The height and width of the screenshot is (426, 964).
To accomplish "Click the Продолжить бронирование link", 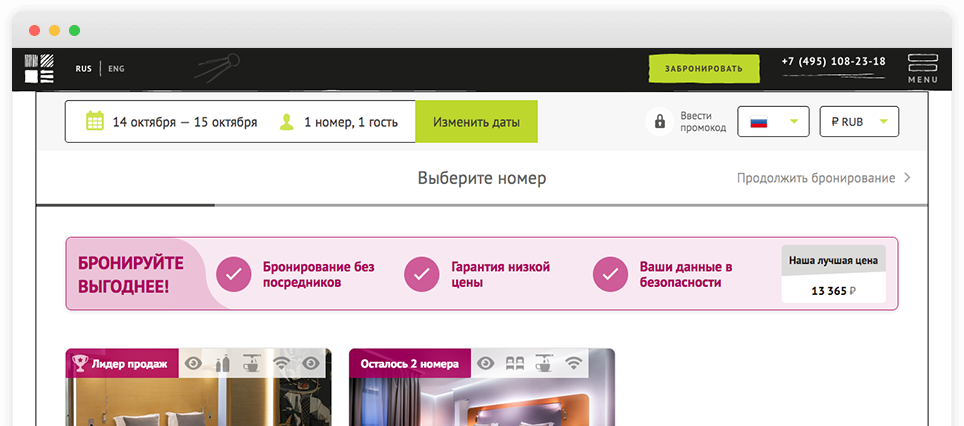I will [816, 178].
